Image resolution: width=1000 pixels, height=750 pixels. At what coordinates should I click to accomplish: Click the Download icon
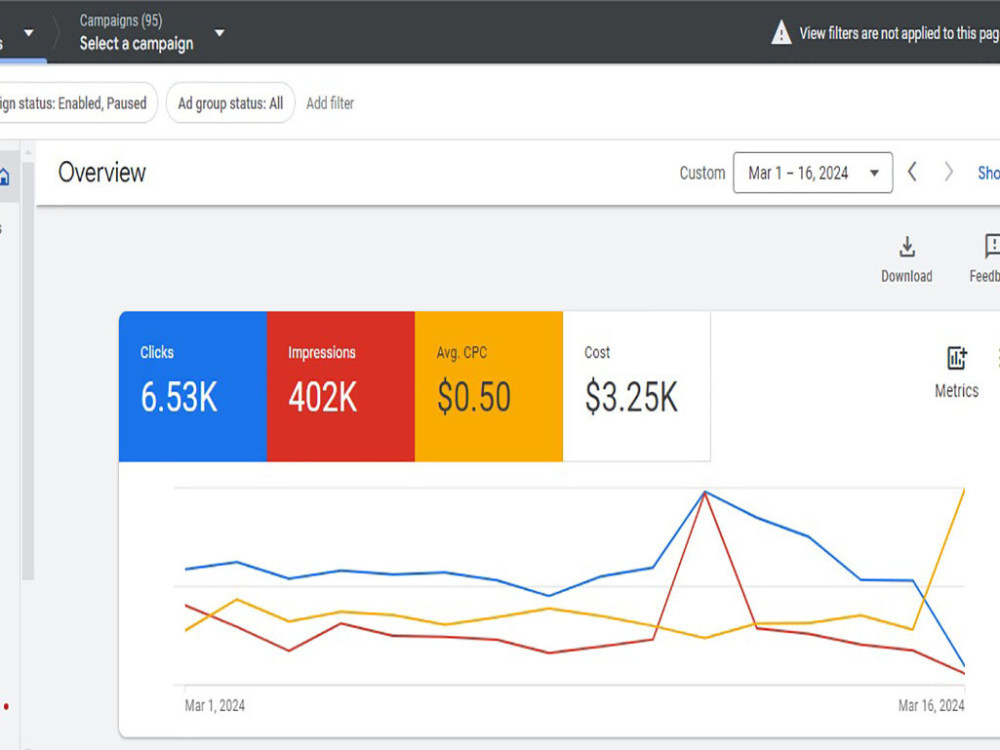907,247
